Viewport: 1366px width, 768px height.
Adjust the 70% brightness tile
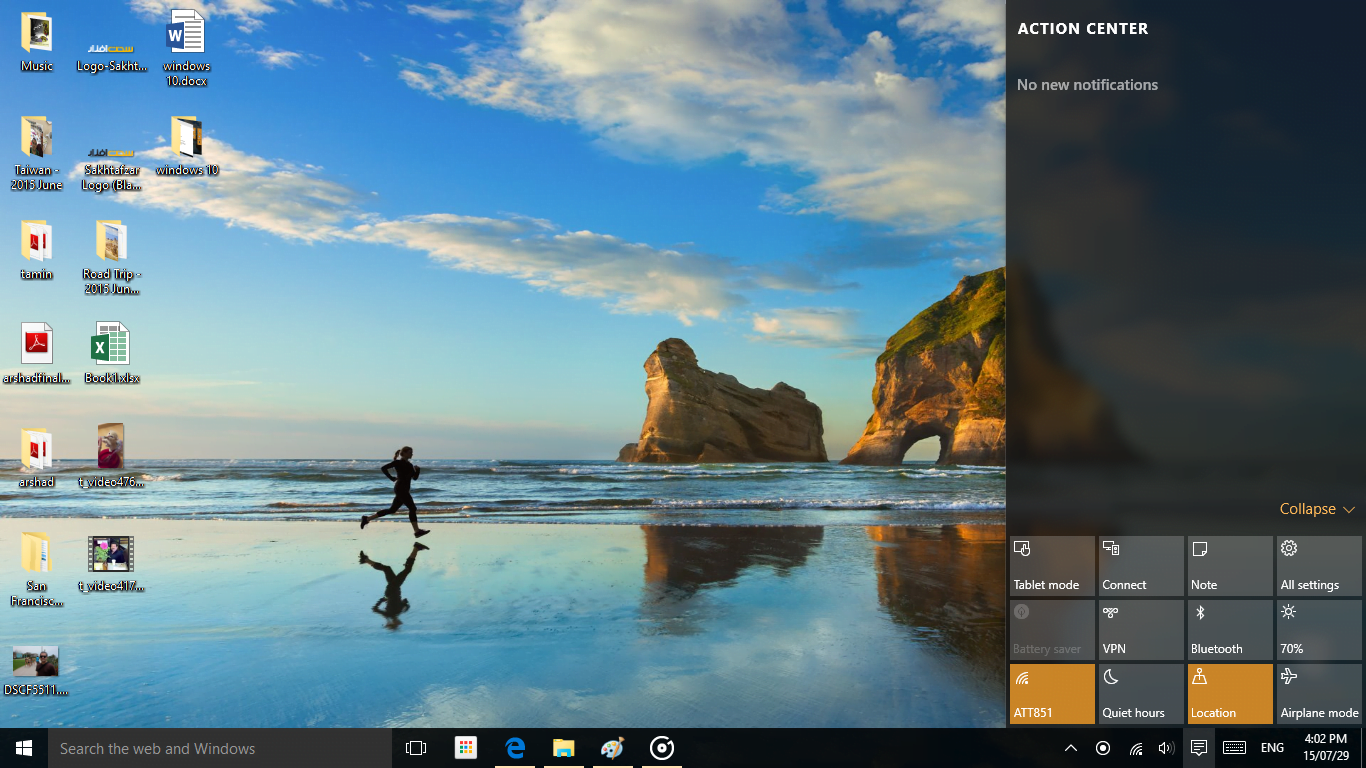1318,630
